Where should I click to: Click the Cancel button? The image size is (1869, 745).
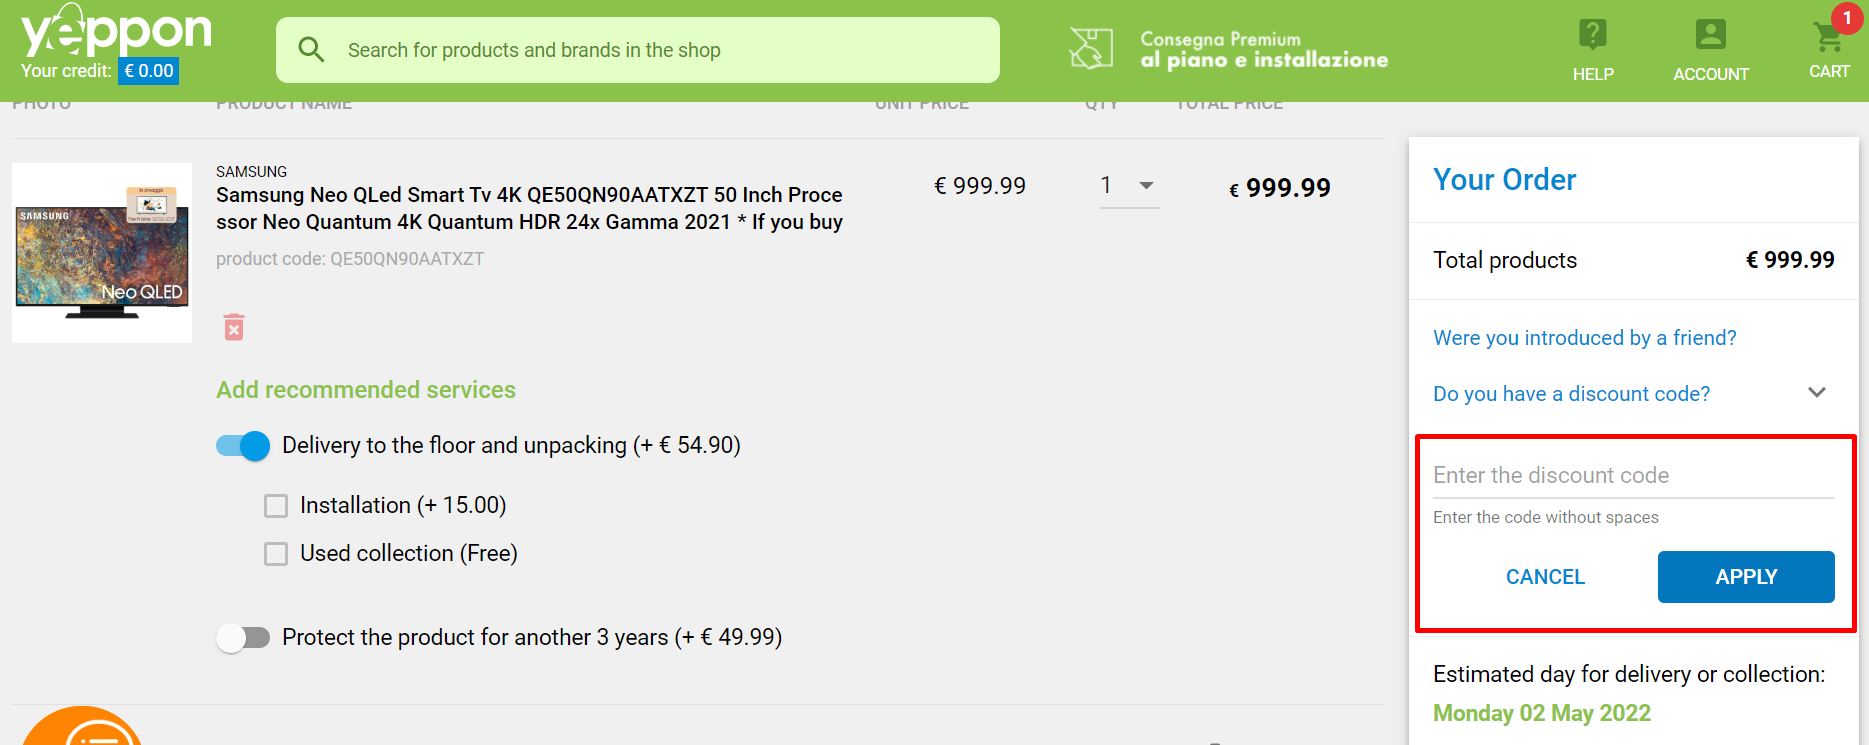1545,577
